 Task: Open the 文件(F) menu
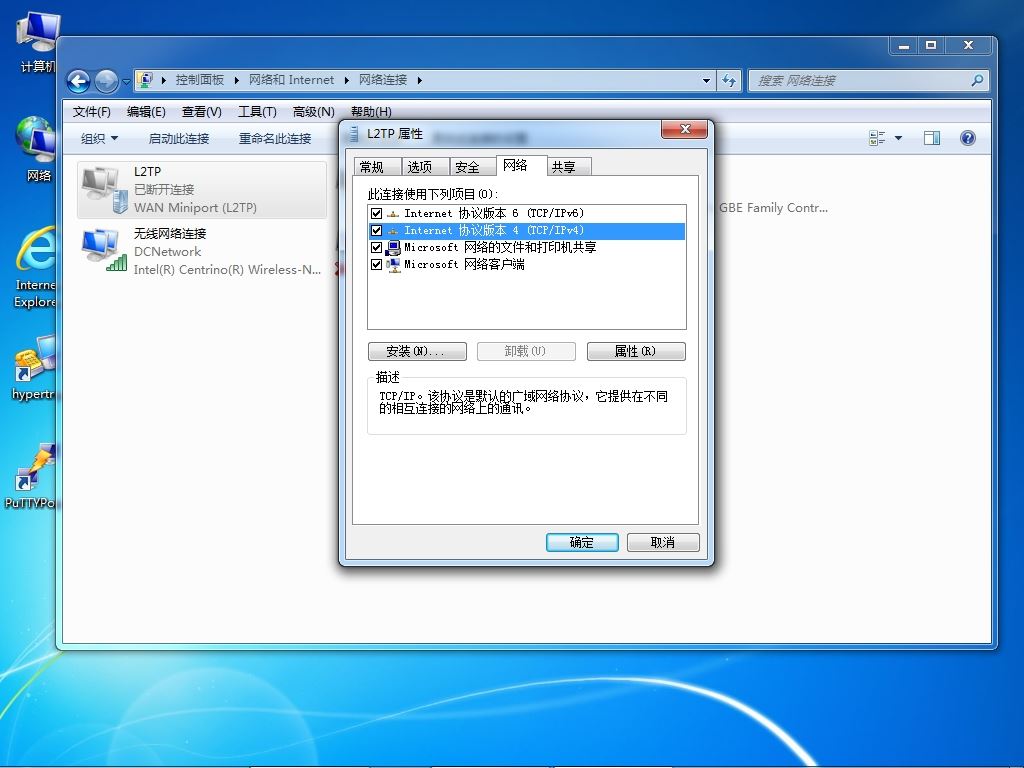click(x=91, y=112)
